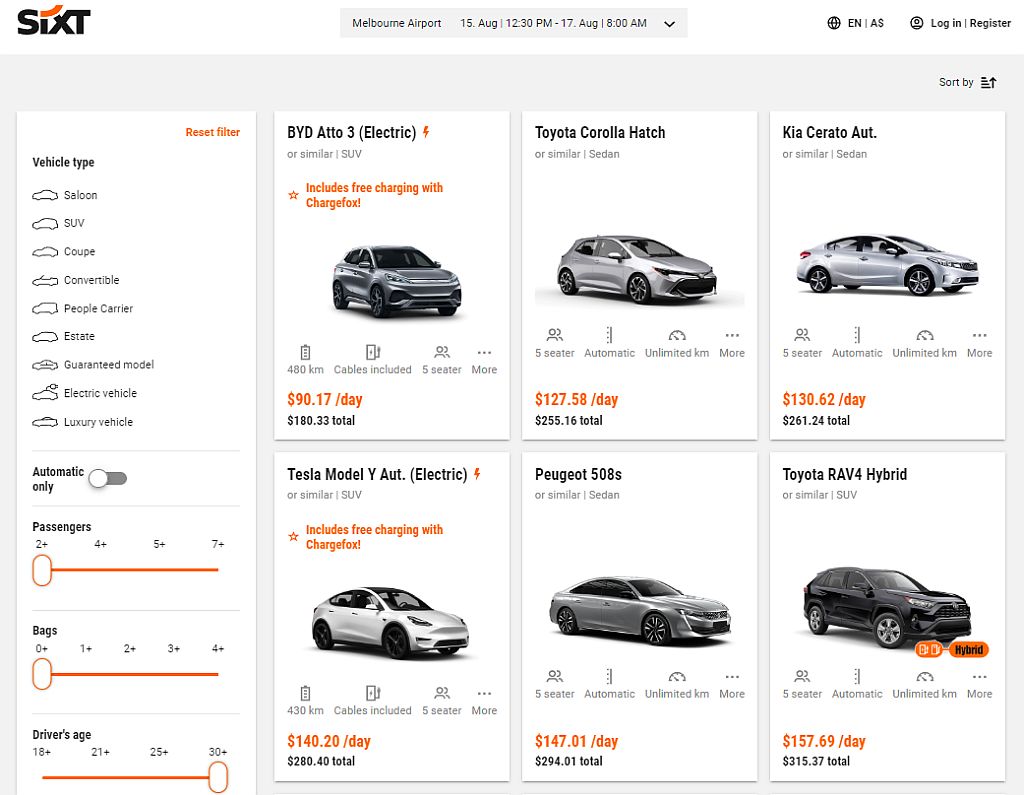Click Reset filter link
Screen dimensions: 1024x795
coord(212,132)
